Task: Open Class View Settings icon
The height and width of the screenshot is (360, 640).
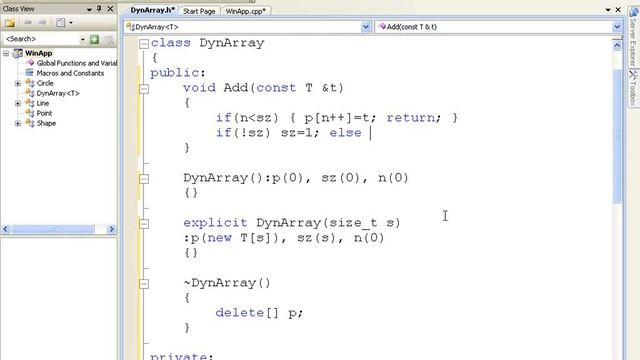Action: 60,23
